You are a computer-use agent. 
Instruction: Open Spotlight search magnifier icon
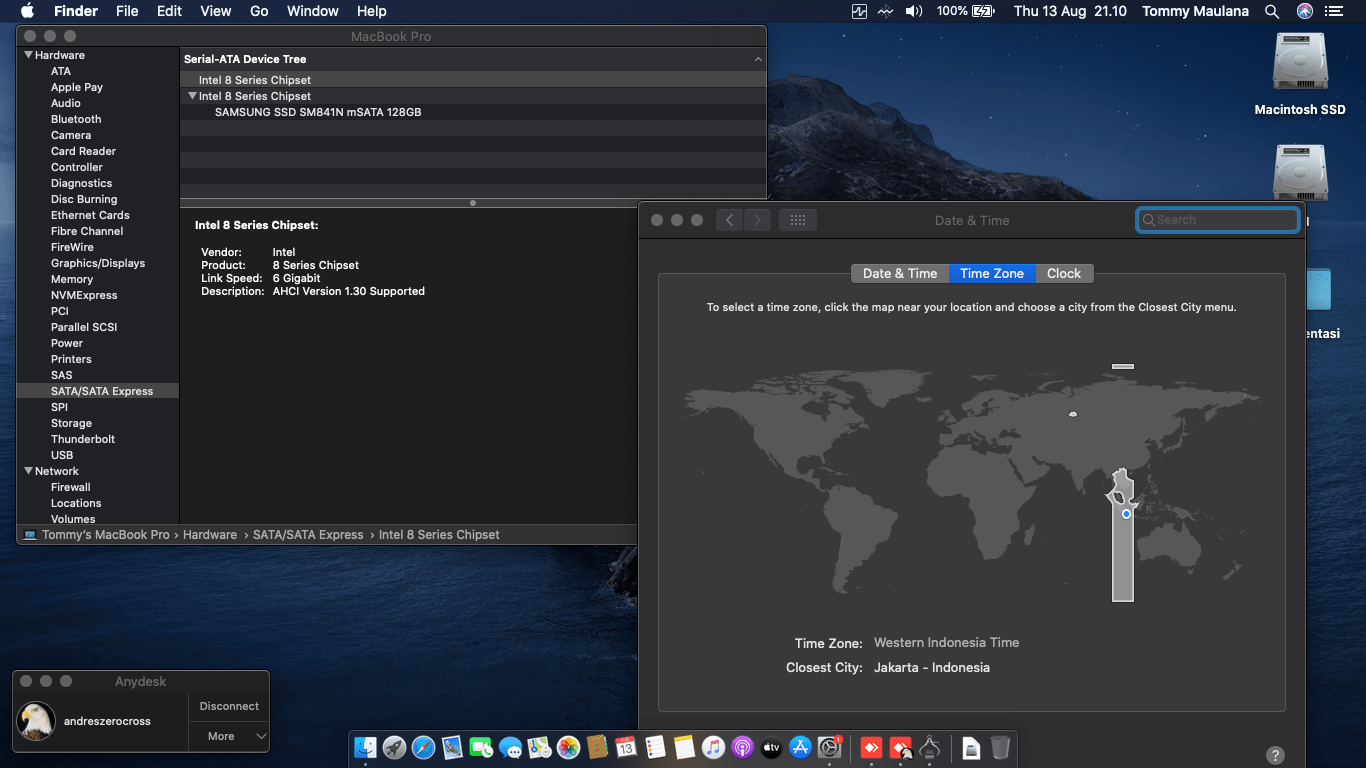point(1272,11)
